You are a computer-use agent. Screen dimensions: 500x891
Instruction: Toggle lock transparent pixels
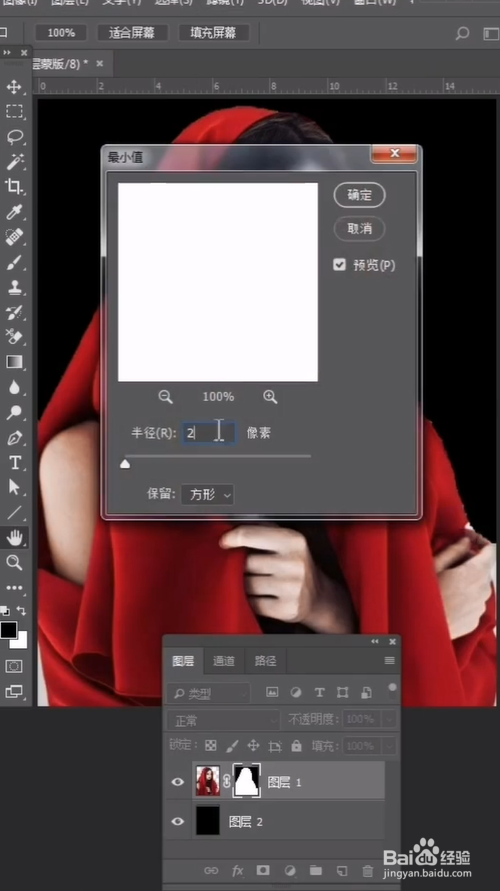click(211, 746)
